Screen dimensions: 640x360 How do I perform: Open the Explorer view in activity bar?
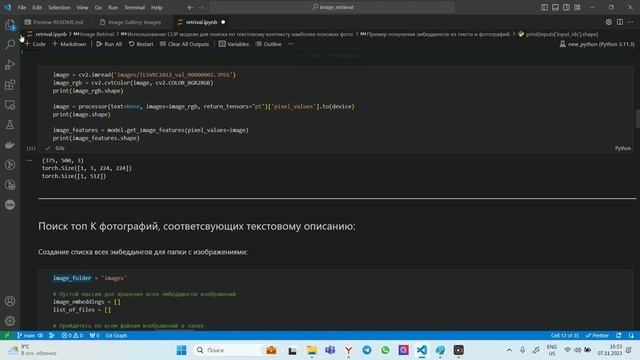click(10, 25)
